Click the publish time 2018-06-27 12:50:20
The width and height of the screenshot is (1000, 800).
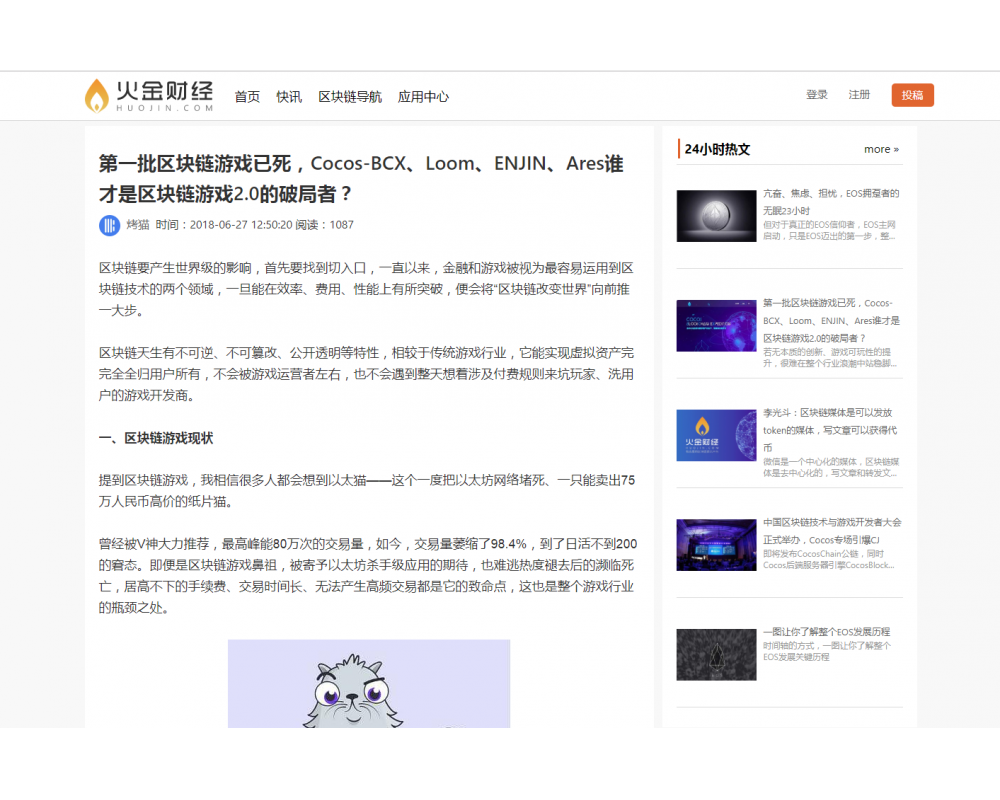(x=241, y=225)
